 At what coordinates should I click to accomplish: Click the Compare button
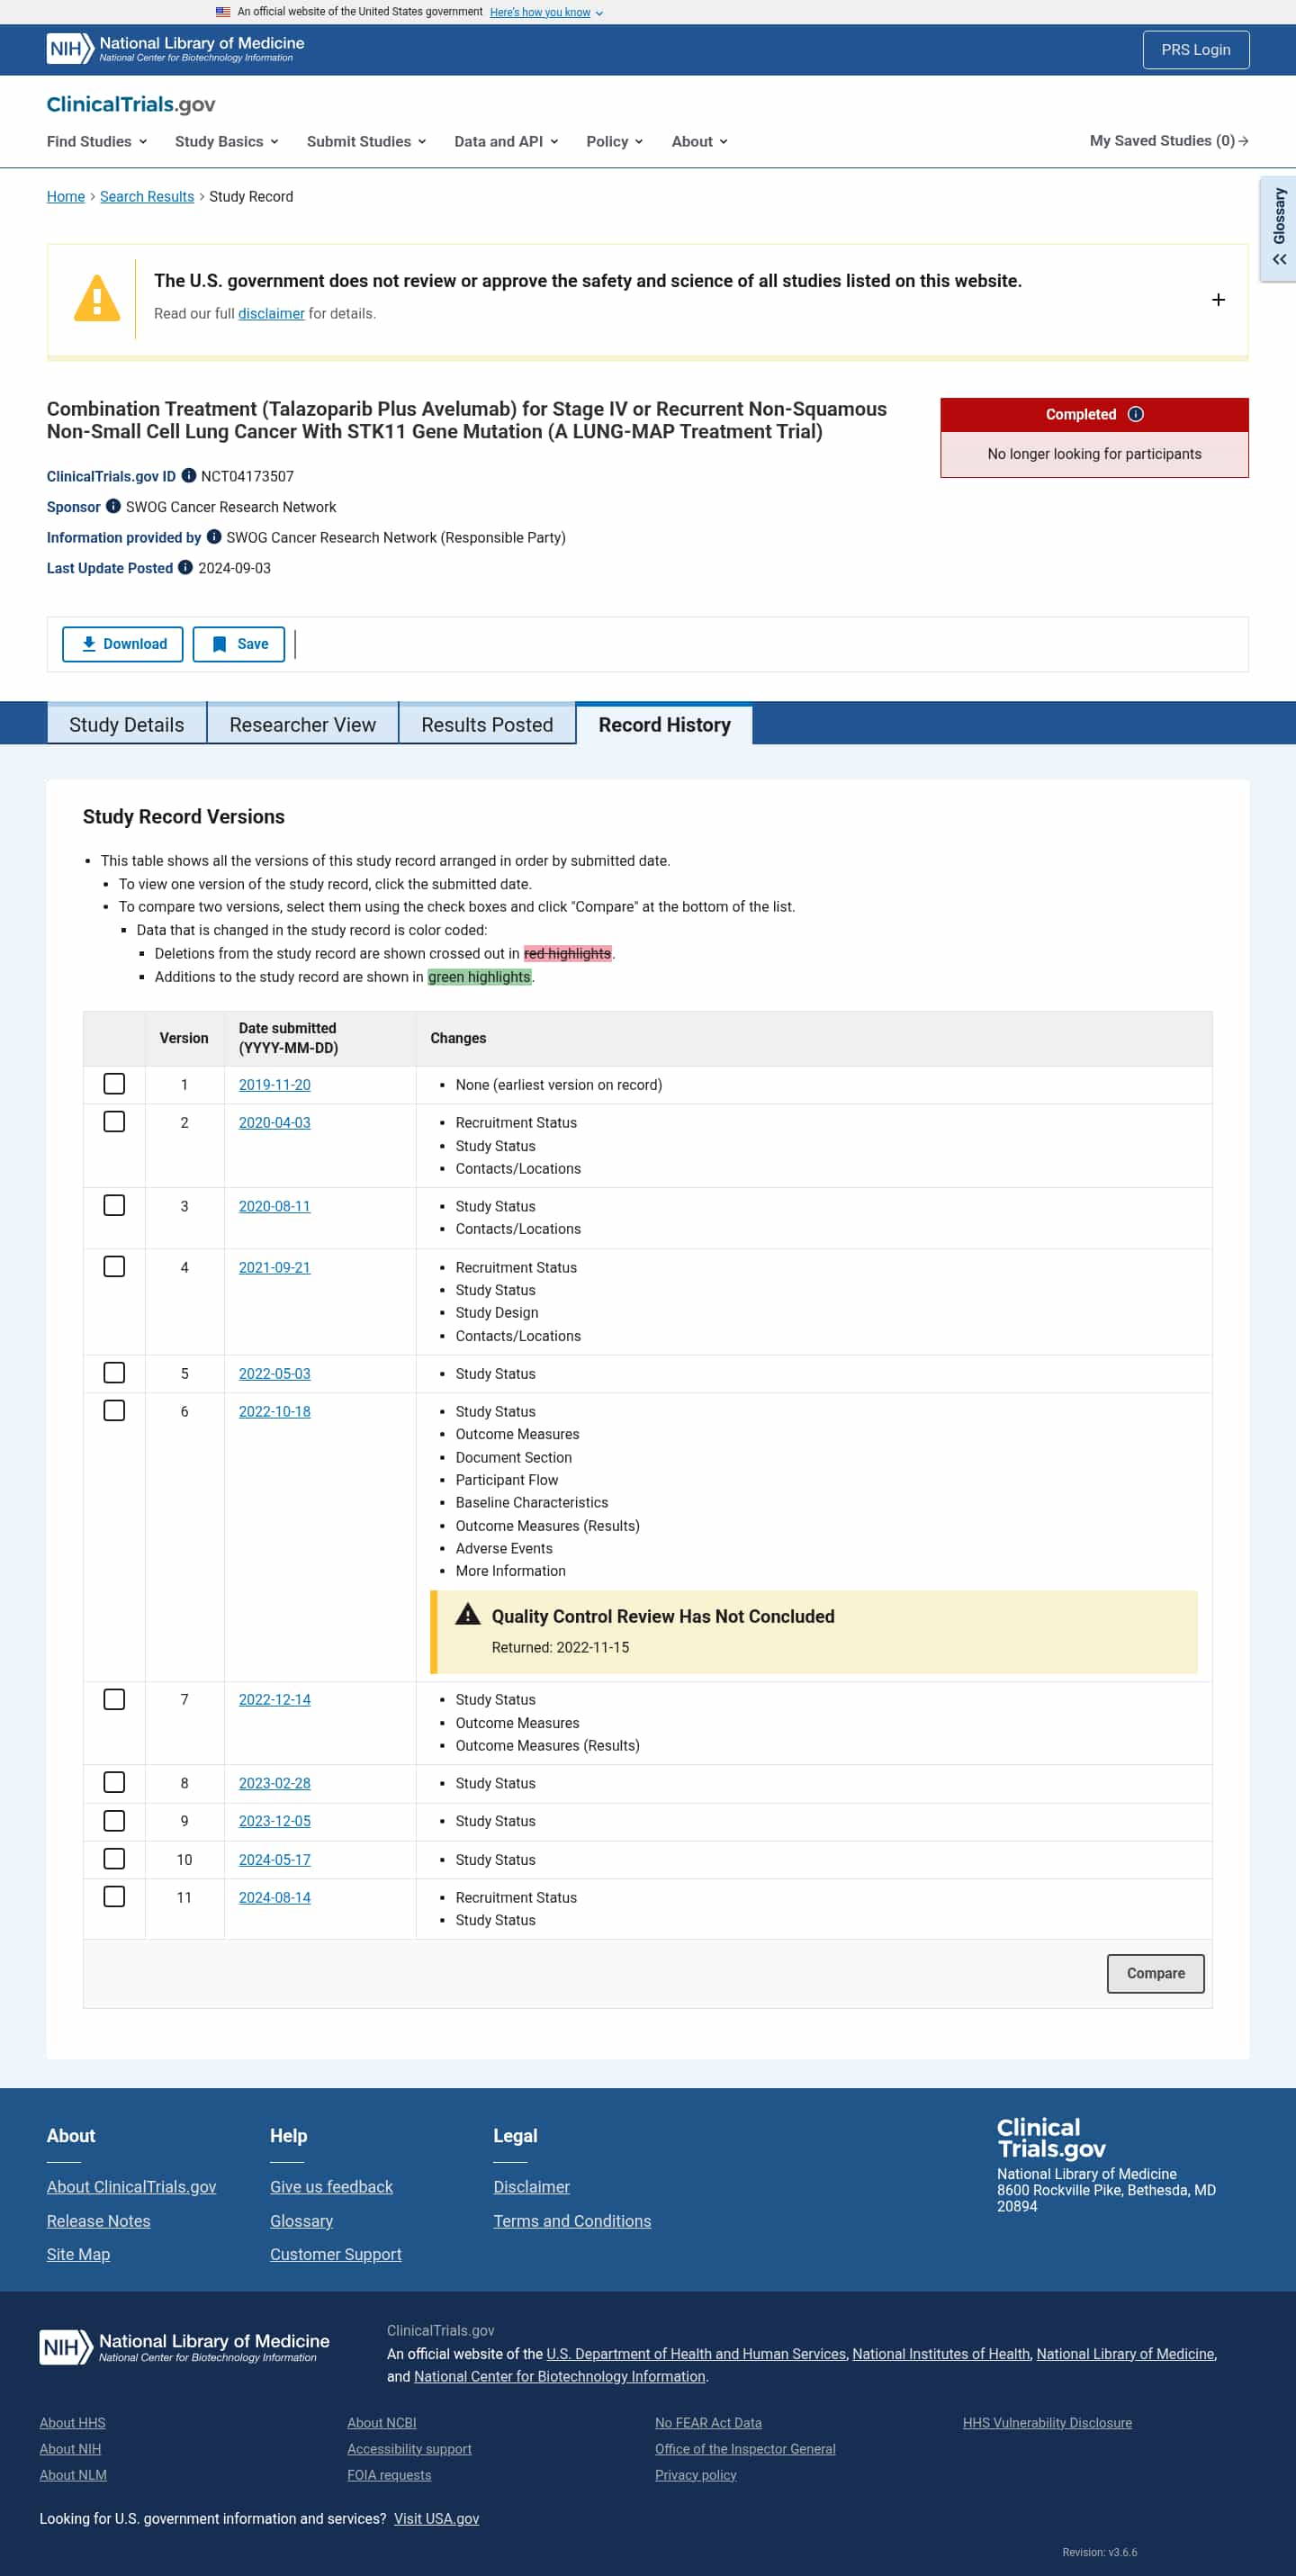click(x=1156, y=1973)
